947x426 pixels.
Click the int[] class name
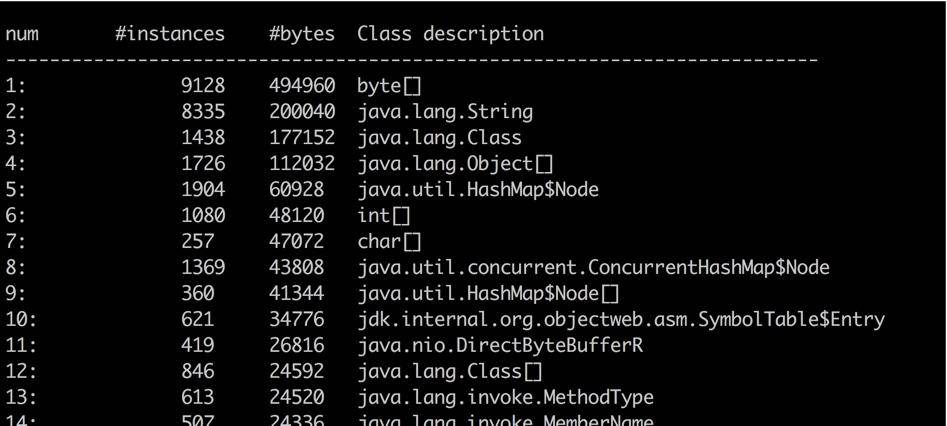(384, 215)
